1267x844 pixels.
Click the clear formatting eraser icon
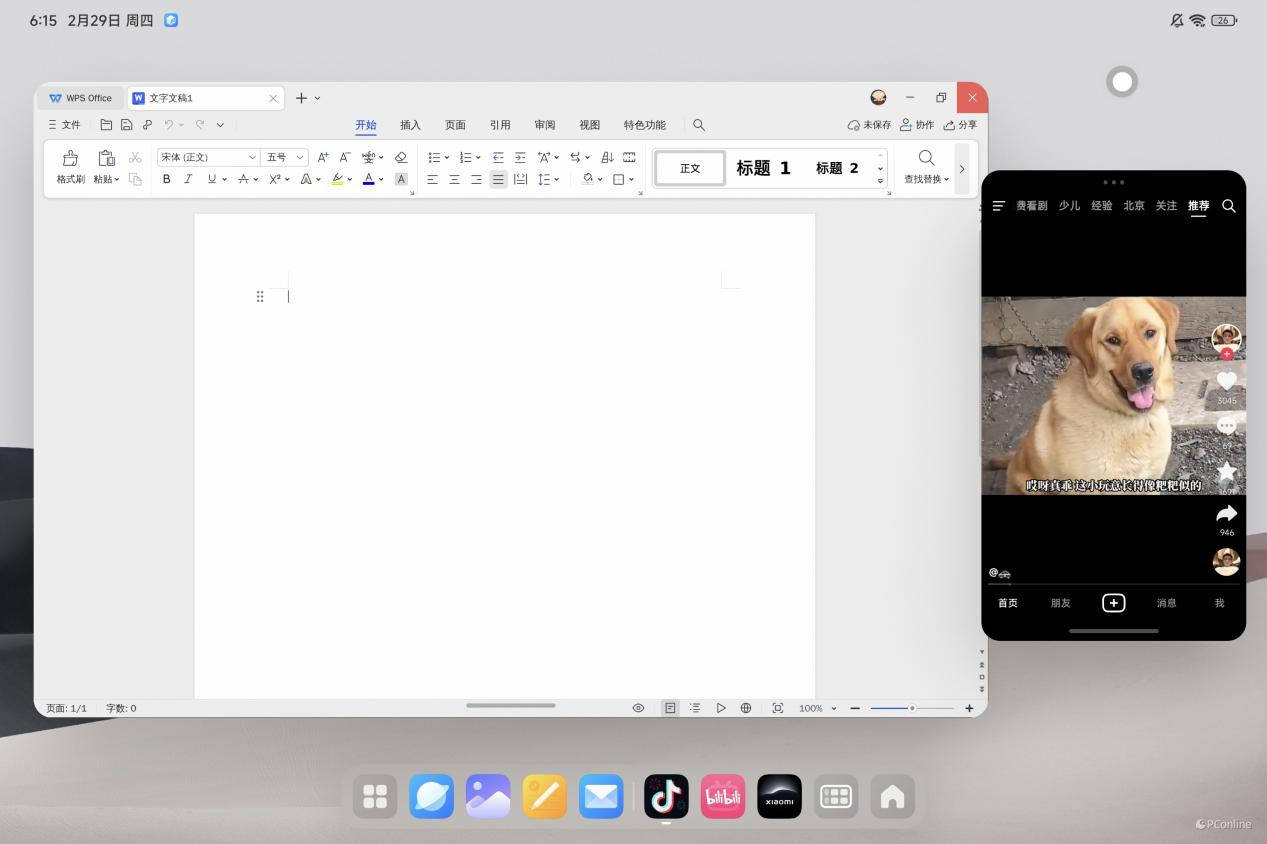coord(401,157)
